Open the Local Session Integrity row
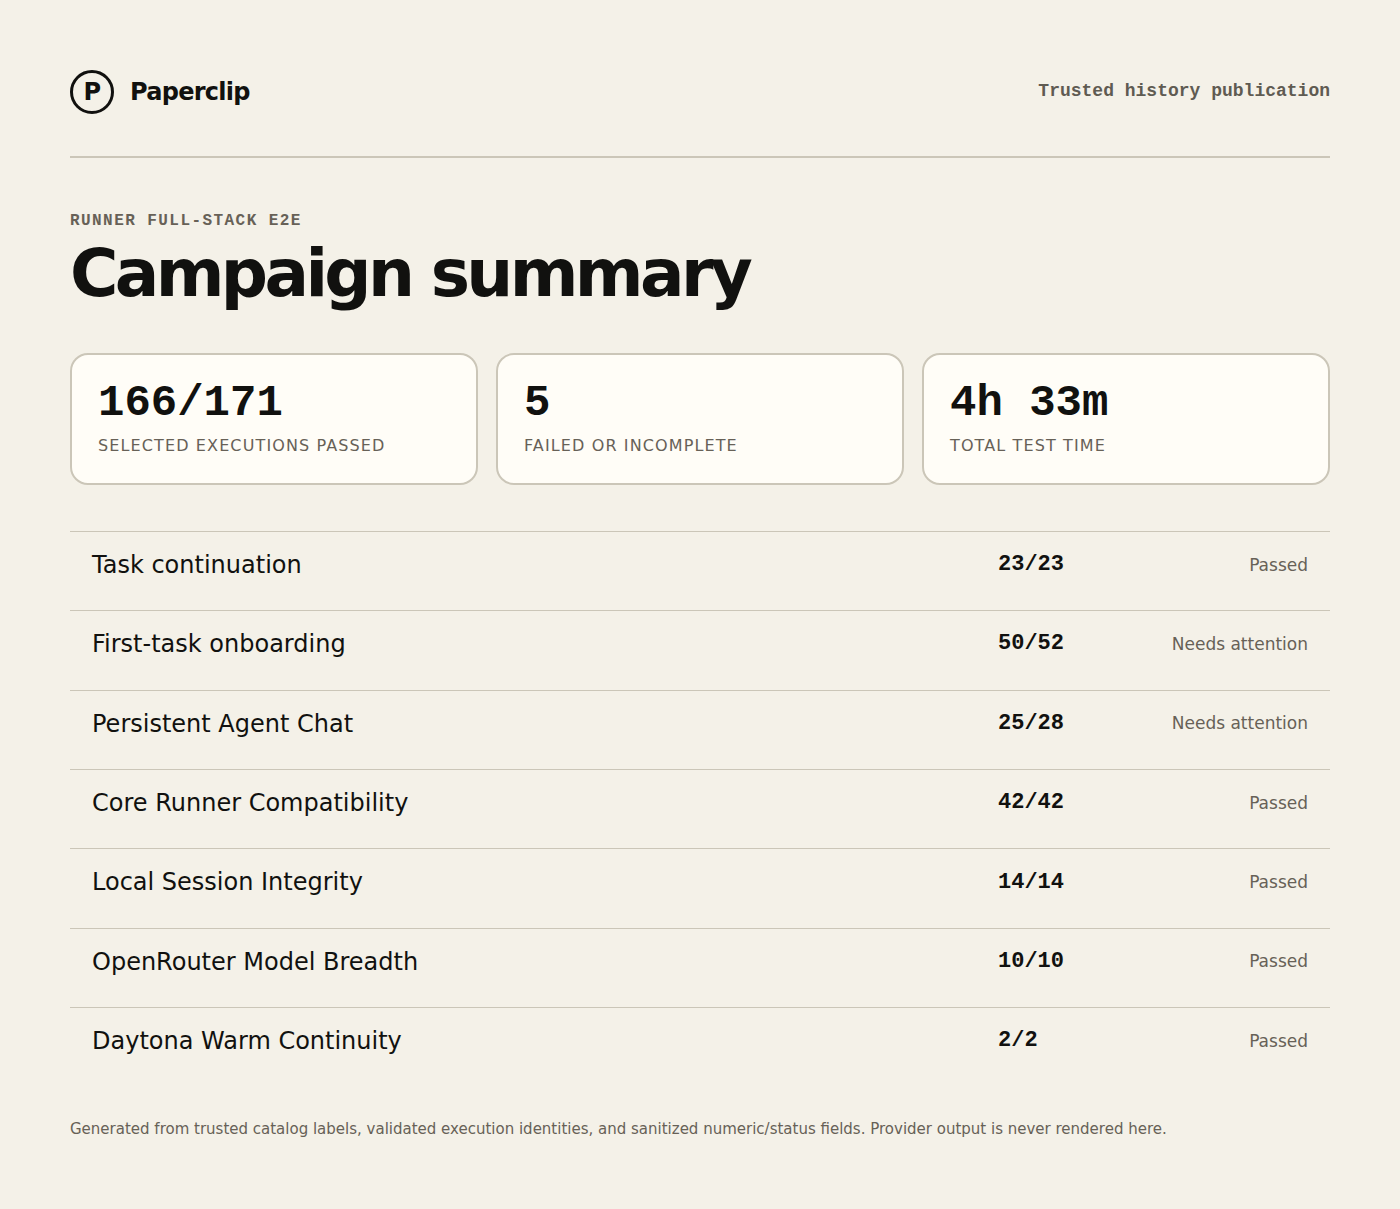 (x=700, y=888)
